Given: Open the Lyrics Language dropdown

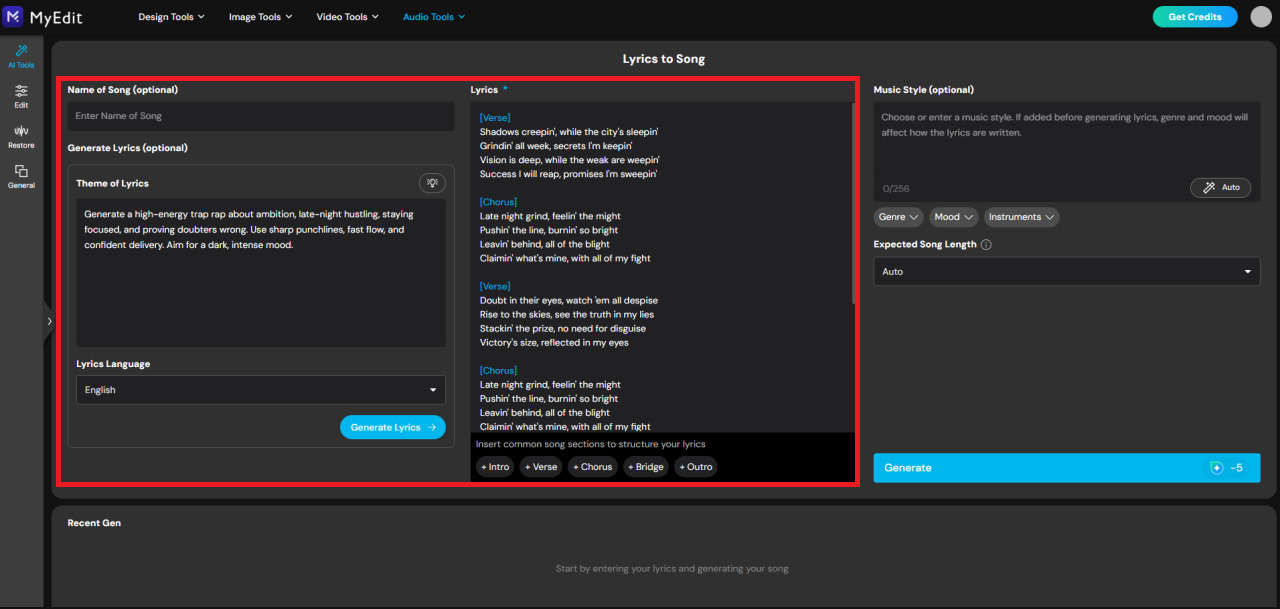Looking at the screenshot, I should 260,389.
